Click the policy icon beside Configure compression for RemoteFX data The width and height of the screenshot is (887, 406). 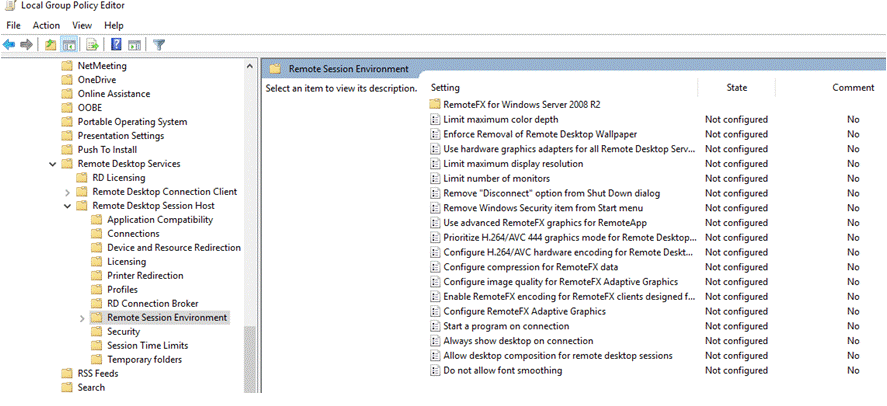(x=434, y=267)
